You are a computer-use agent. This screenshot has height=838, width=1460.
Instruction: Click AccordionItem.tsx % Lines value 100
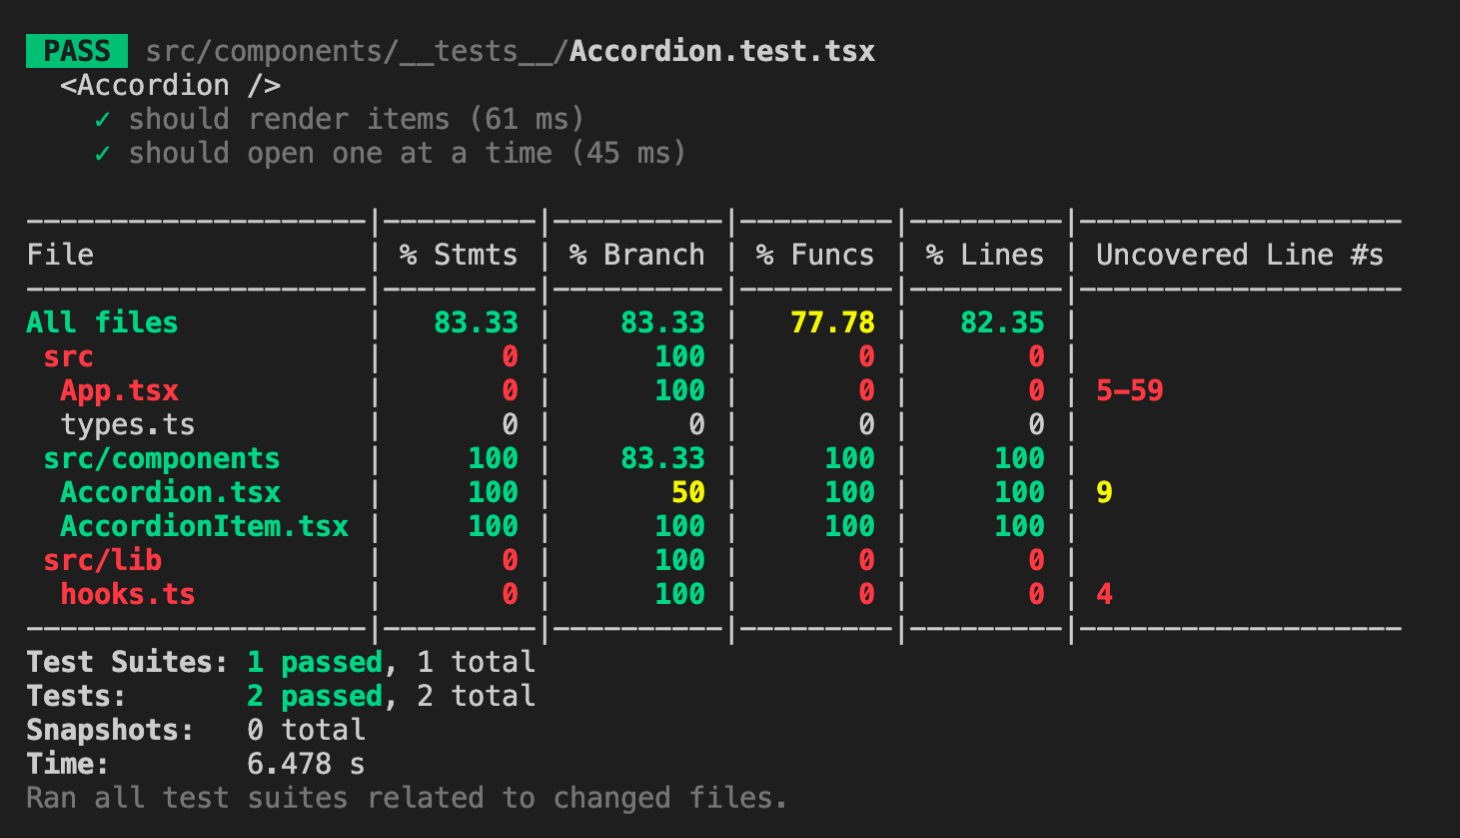[1019, 527]
